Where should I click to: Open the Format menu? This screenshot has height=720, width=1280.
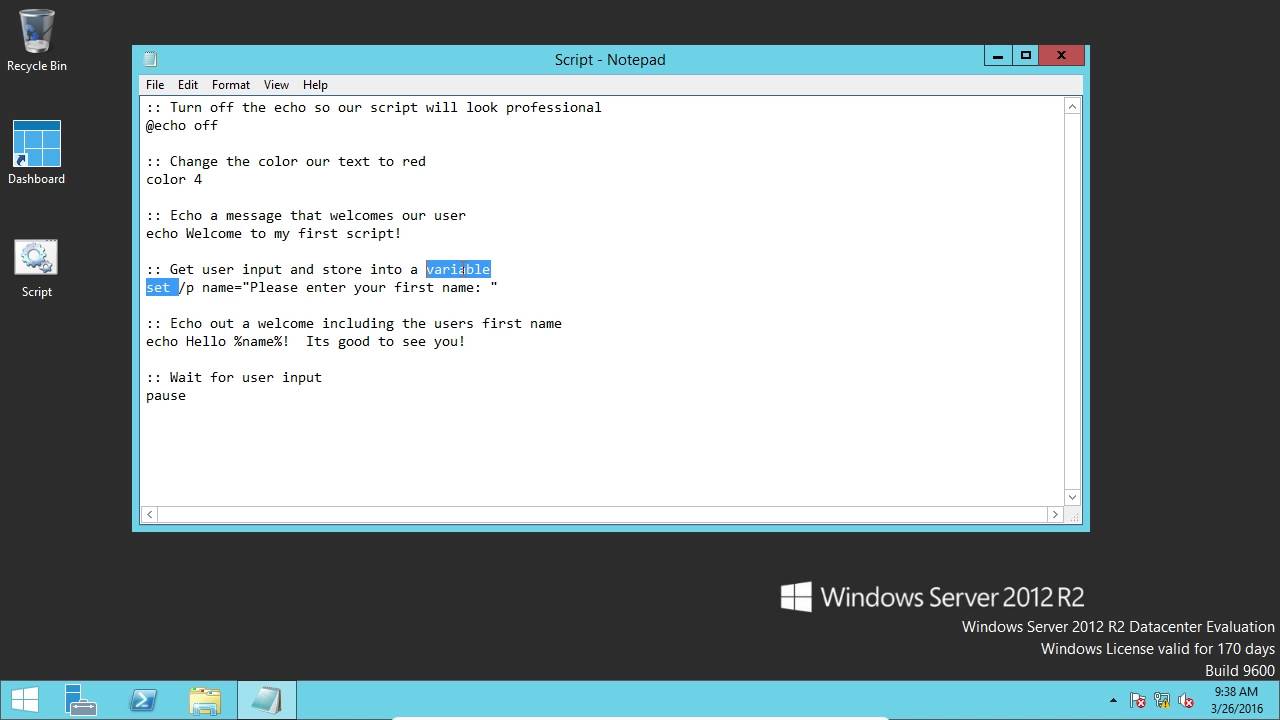pyautogui.click(x=231, y=85)
